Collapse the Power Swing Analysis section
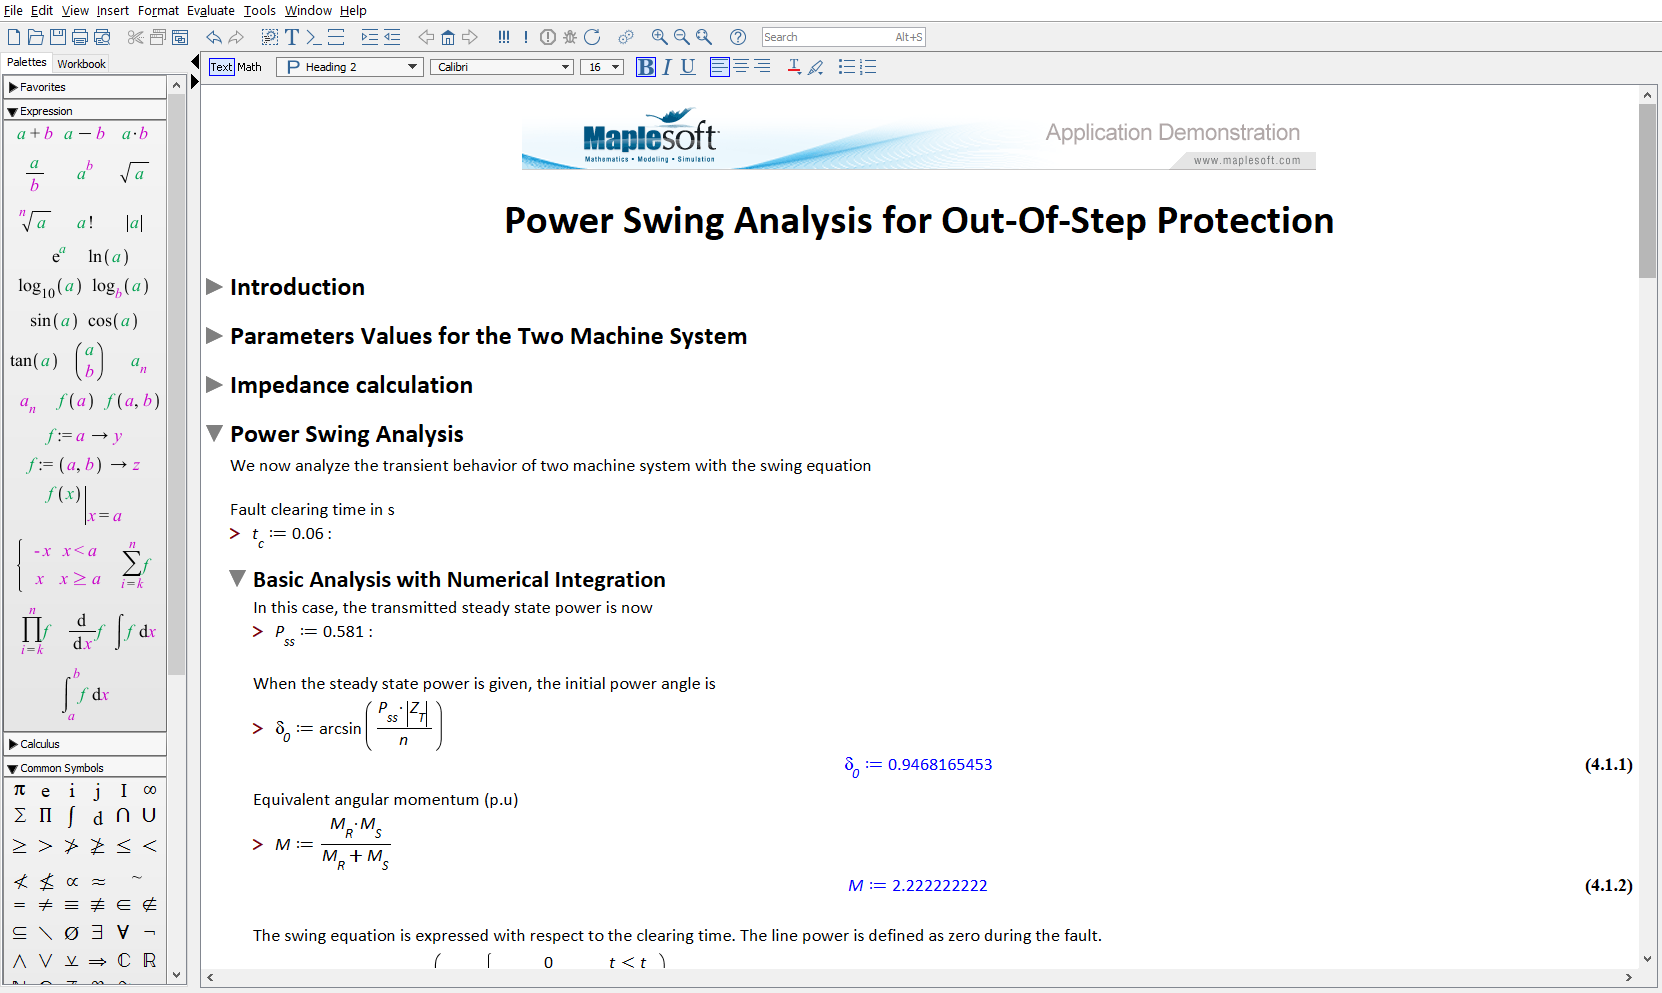 click(214, 434)
